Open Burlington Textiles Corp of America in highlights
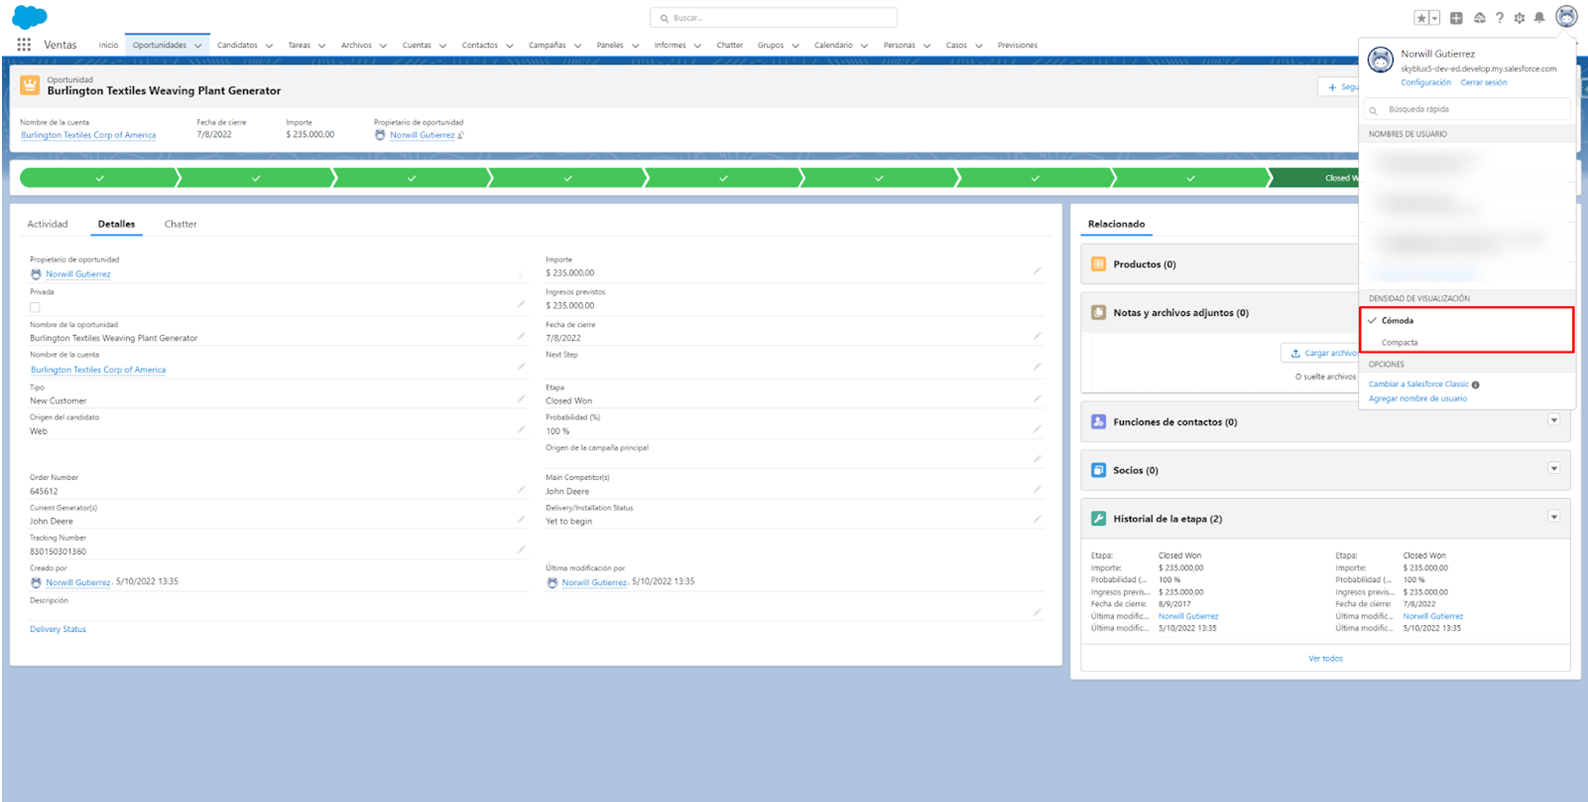Image resolution: width=1588 pixels, height=802 pixels. point(88,135)
